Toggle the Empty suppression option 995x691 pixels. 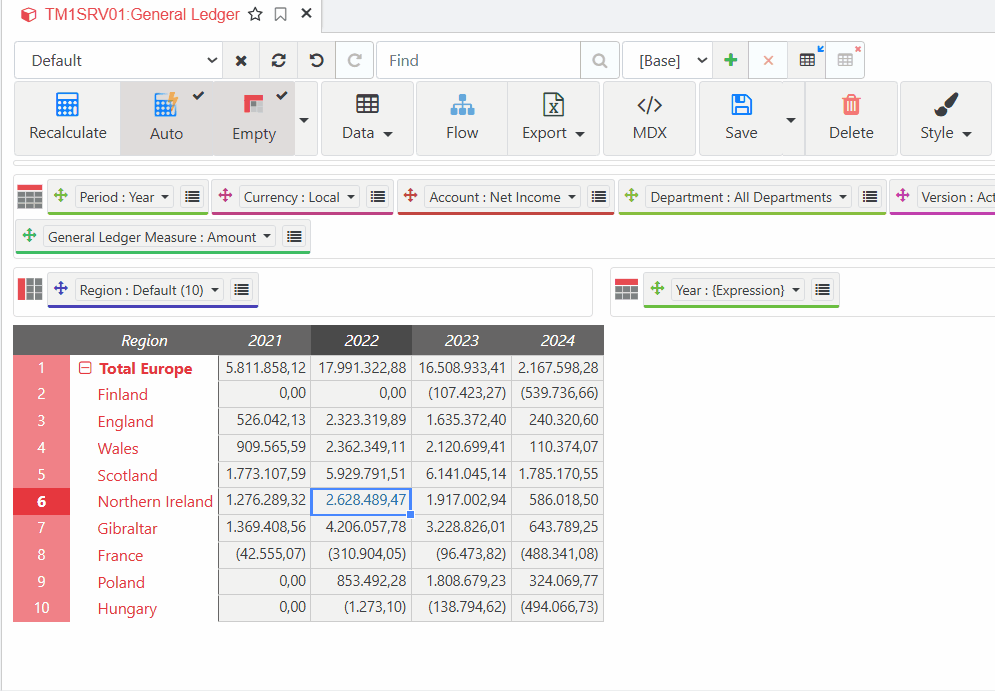coord(253,117)
